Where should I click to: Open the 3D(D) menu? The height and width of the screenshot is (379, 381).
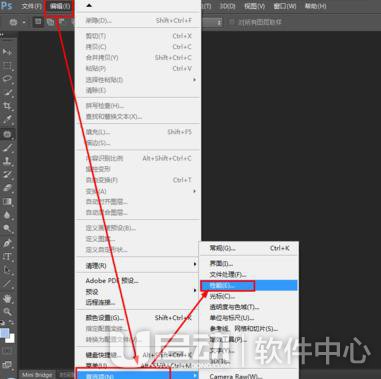coord(228,6)
